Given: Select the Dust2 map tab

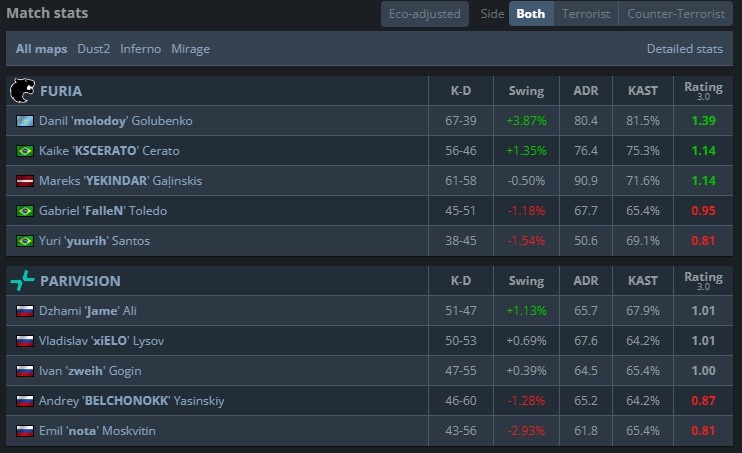Looking at the screenshot, I should point(94,48).
